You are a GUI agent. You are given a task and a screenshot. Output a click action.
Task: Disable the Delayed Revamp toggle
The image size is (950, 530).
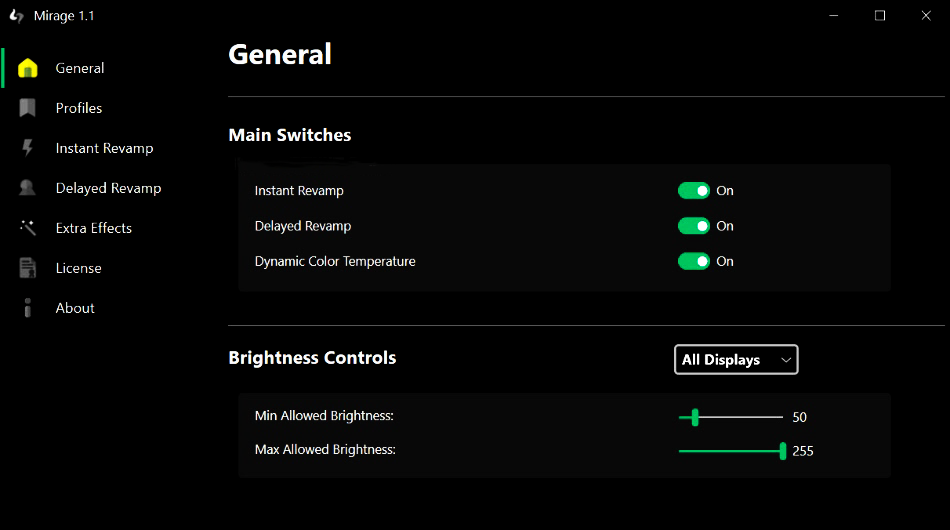pyautogui.click(x=694, y=226)
